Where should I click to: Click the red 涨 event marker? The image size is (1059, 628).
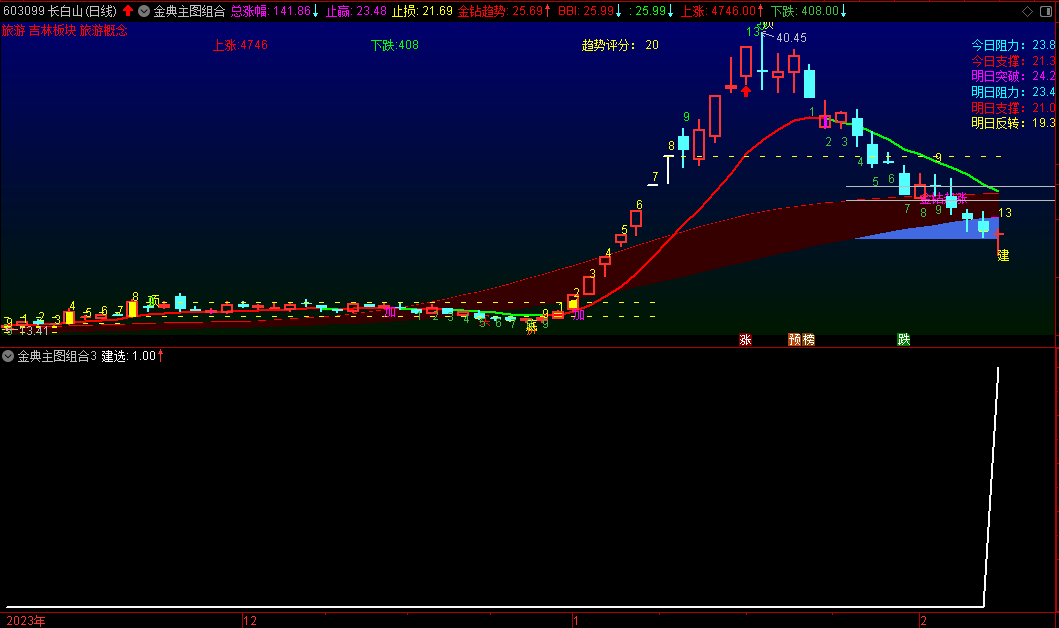[746, 340]
